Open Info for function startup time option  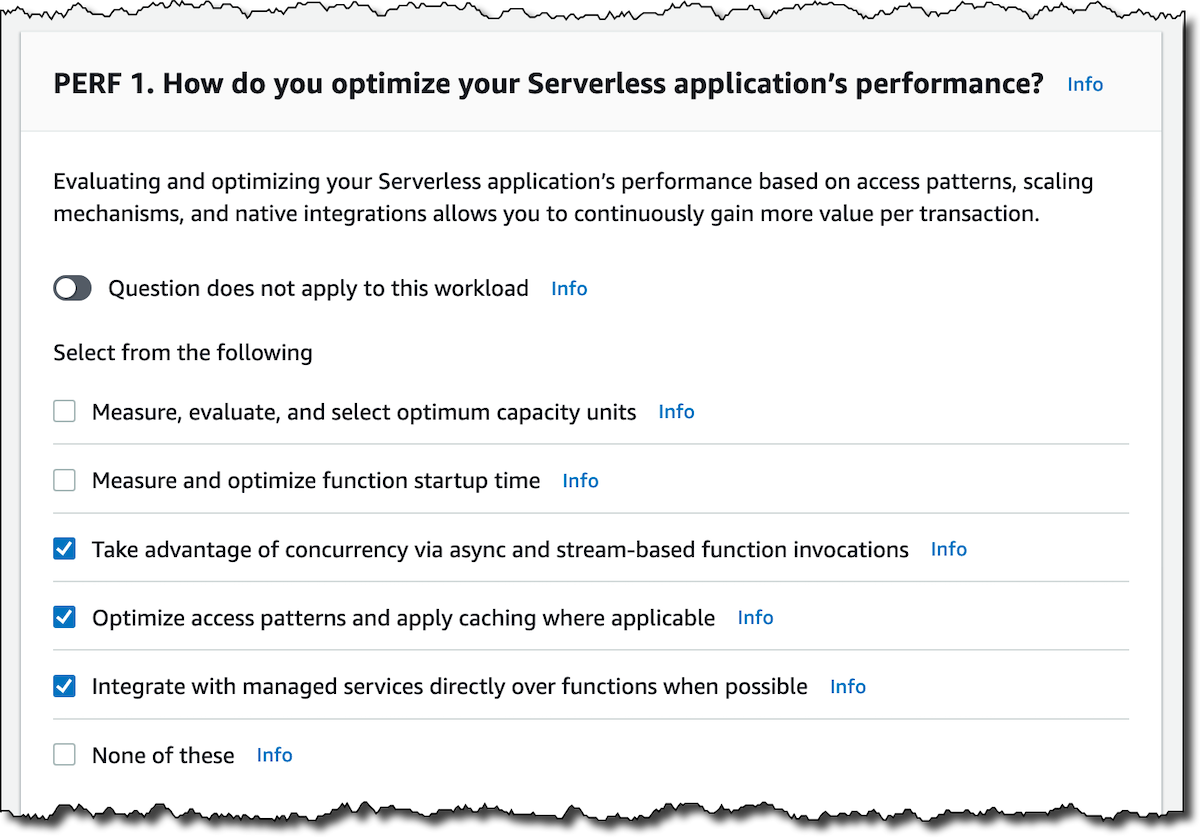coord(580,481)
